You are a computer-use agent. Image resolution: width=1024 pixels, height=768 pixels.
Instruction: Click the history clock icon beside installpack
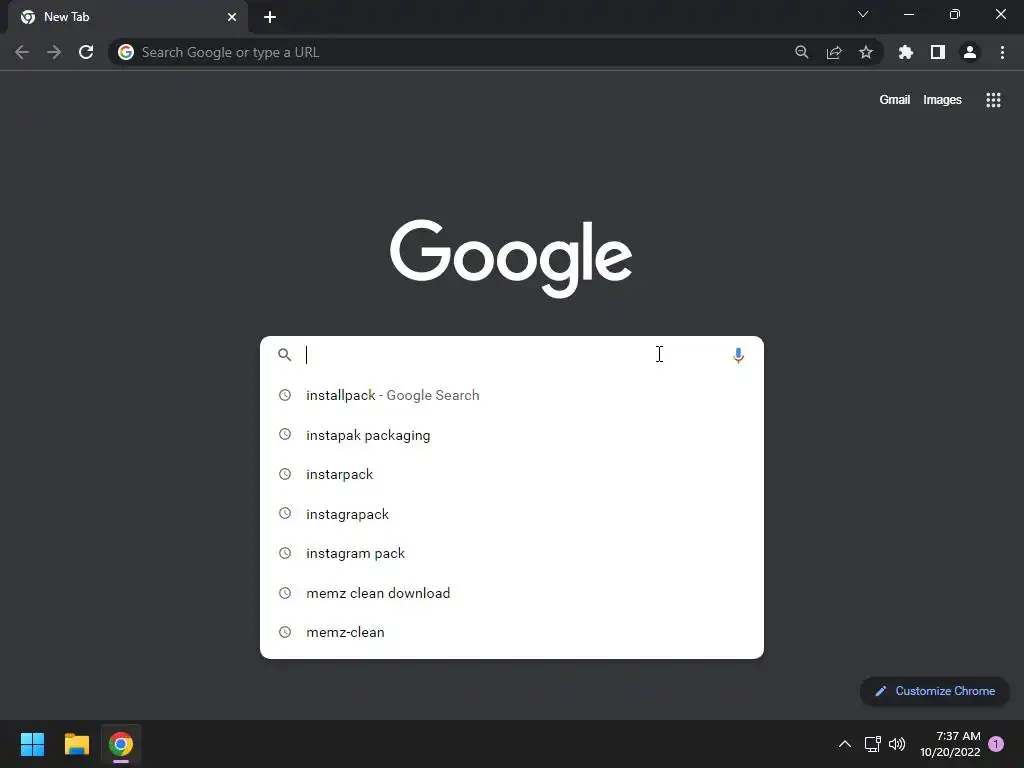pyautogui.click(x=285, y=394)
